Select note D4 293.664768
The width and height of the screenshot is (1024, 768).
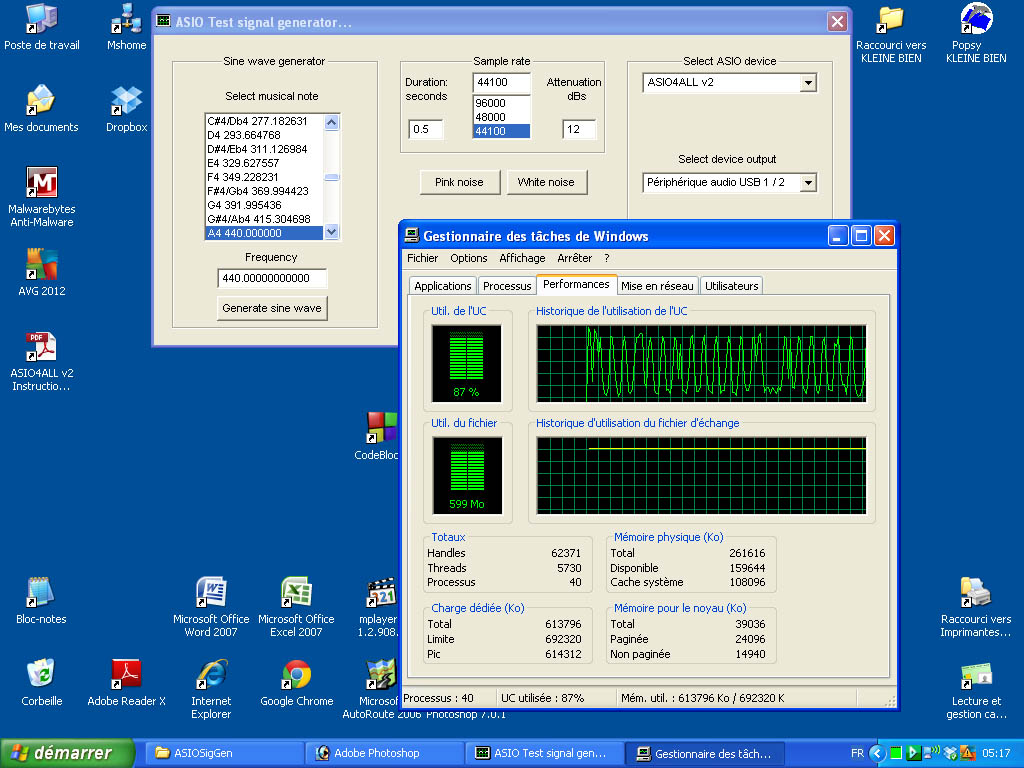(x=264, y=135)
